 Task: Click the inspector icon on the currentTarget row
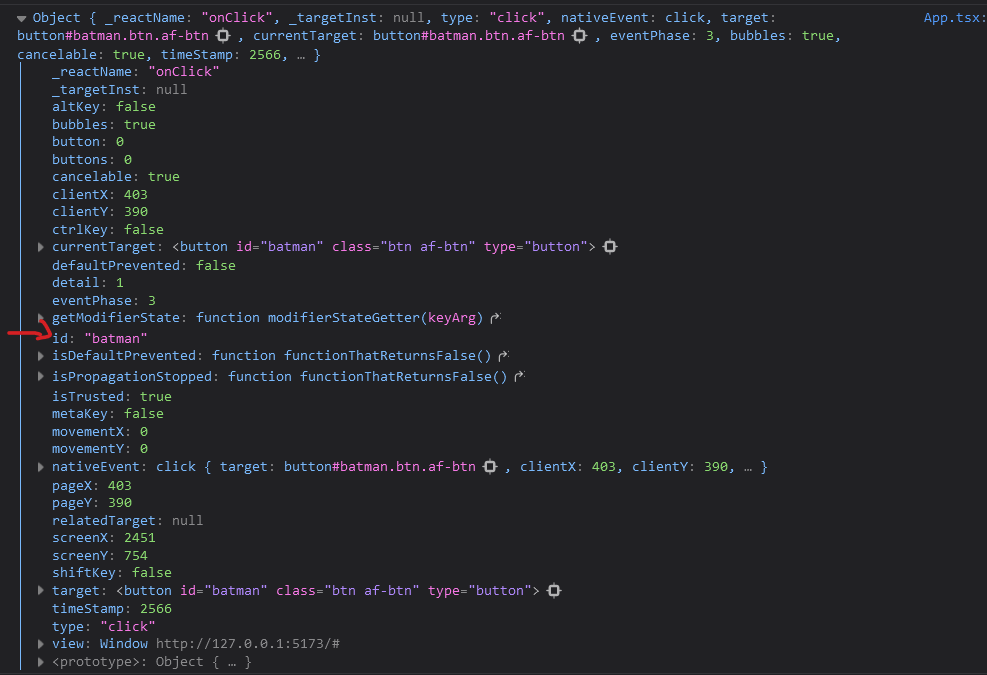tap(610, 247)
